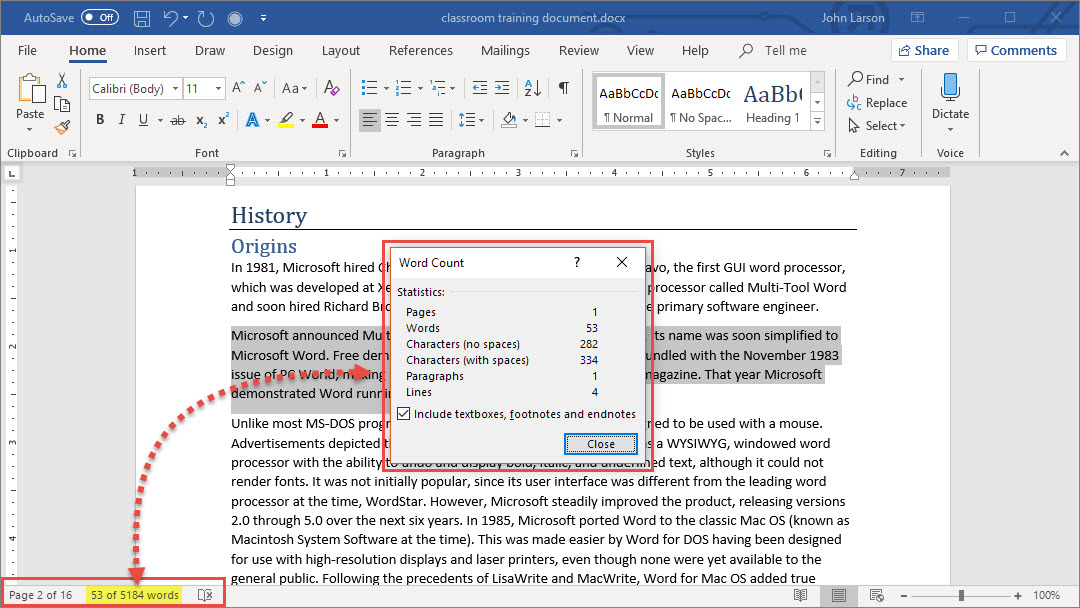The height and width of the screenshot is (608, 1080).
Task: Expand the Styles gallery
Action: (817, 121)
